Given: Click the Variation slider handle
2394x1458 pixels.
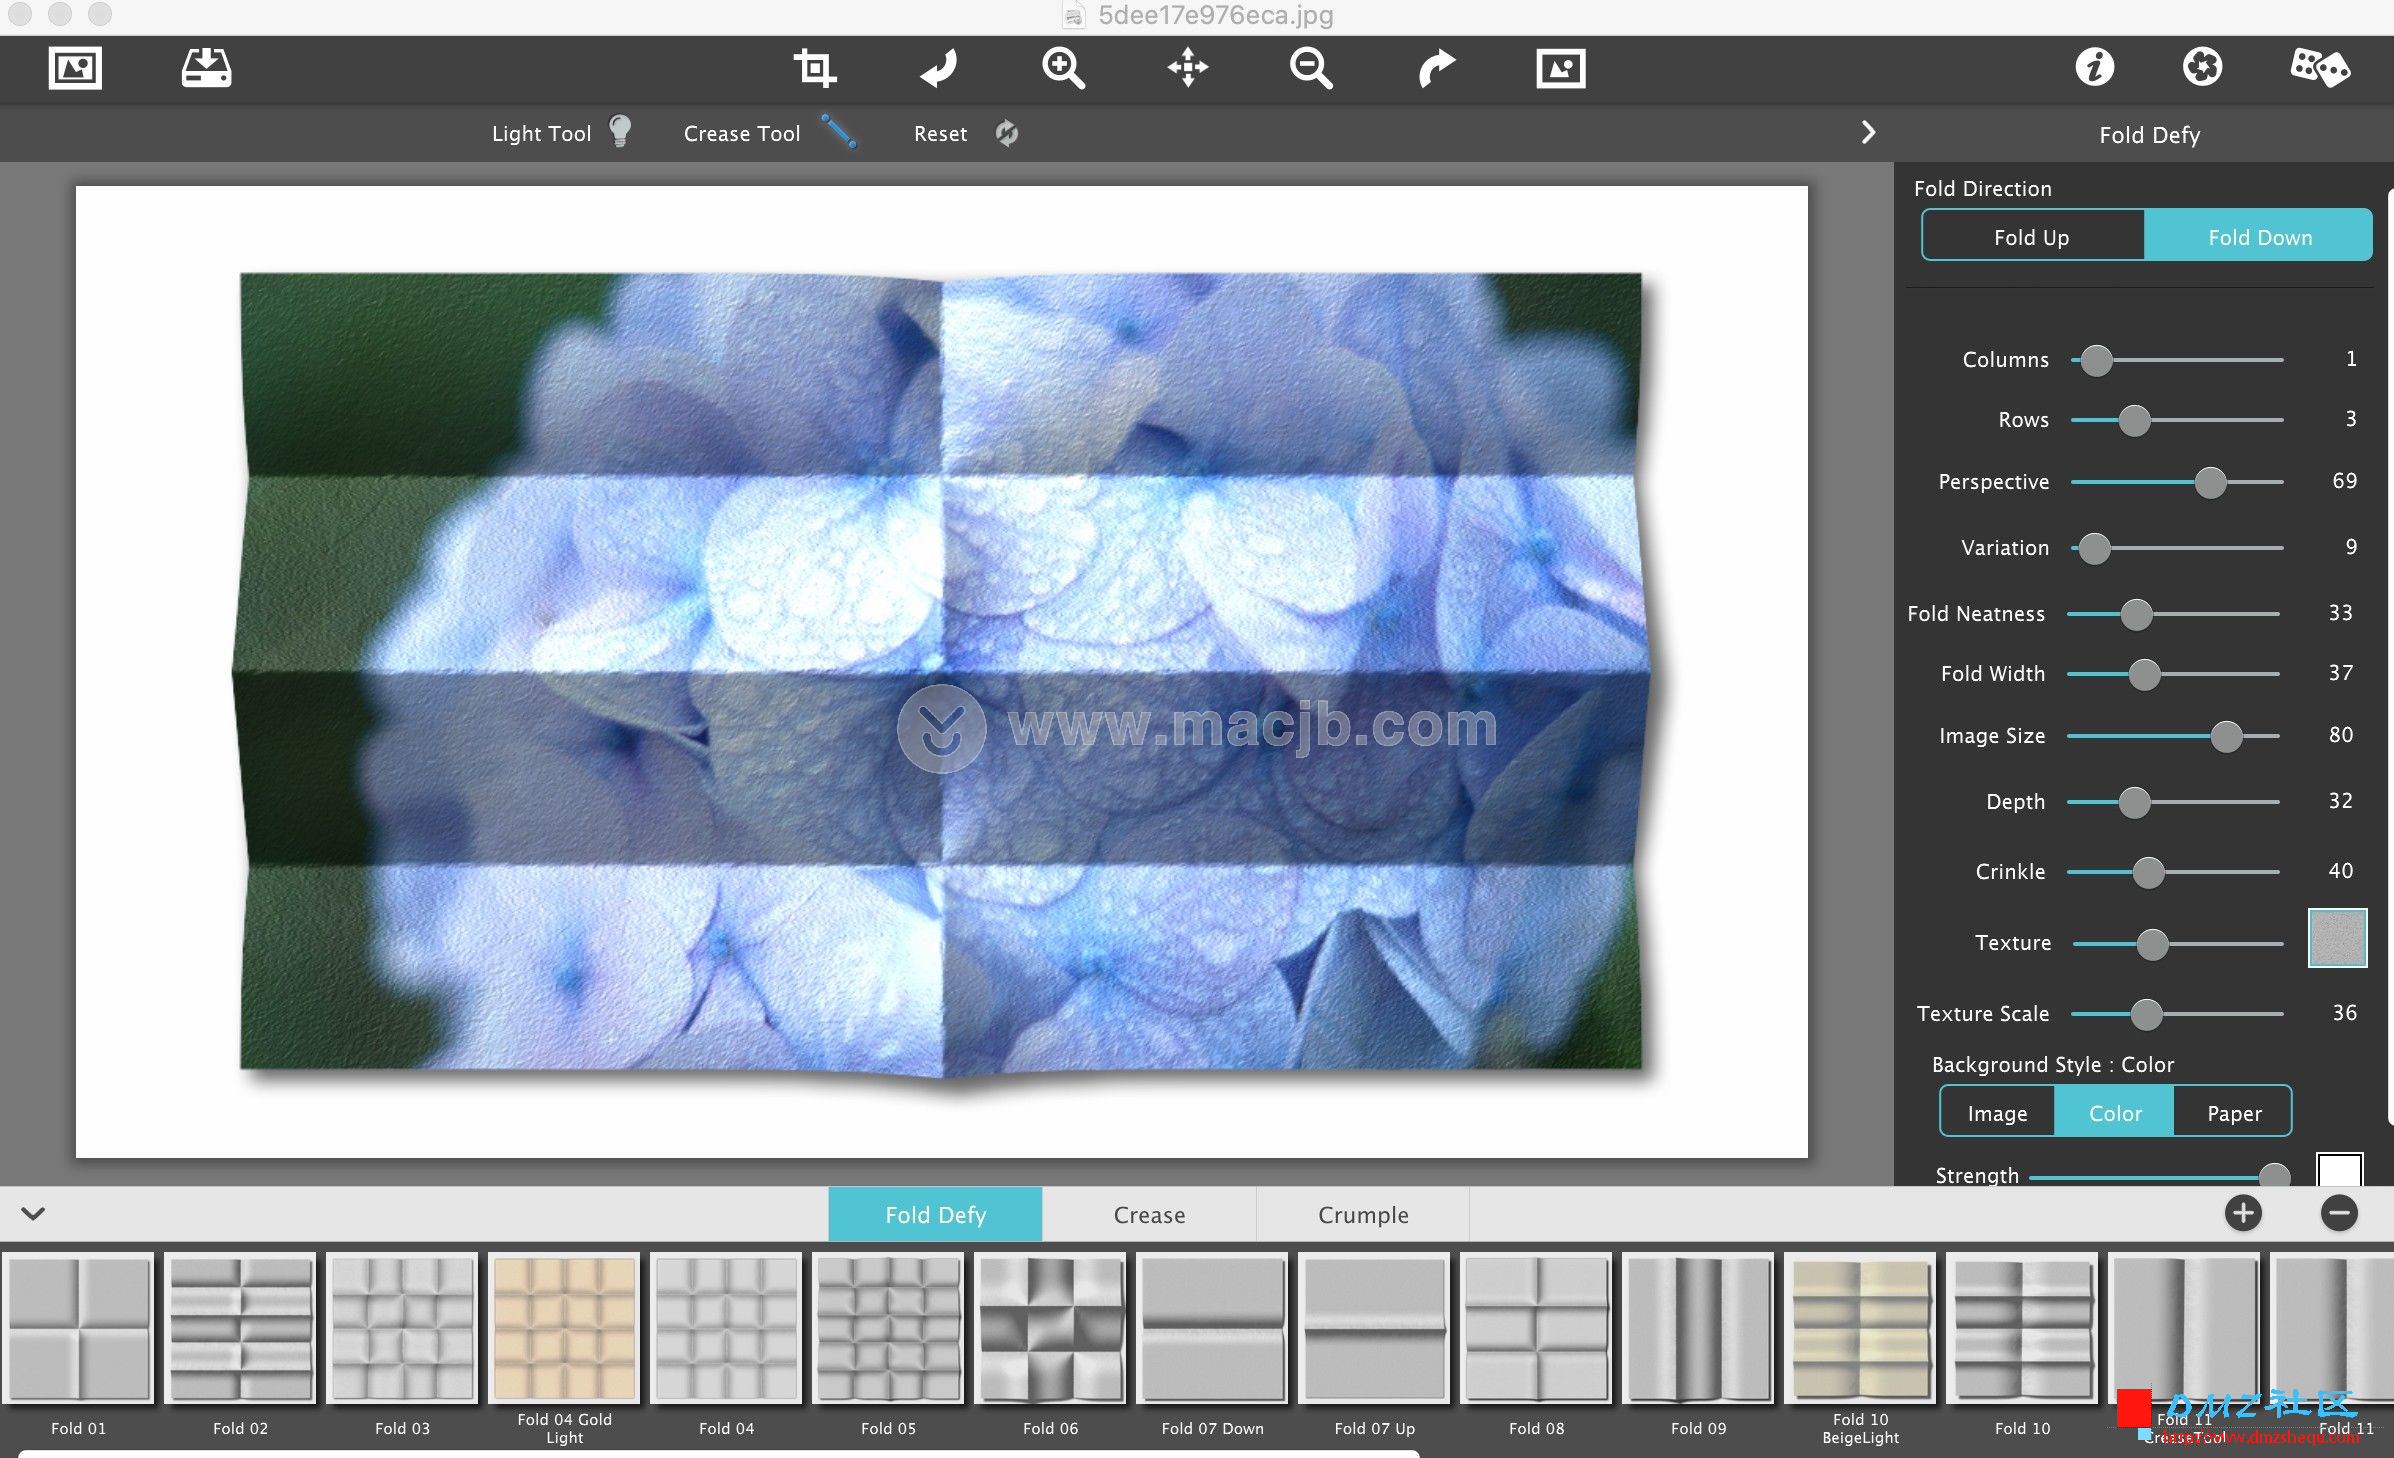Looking at the screenshot, I should 2094,548.
